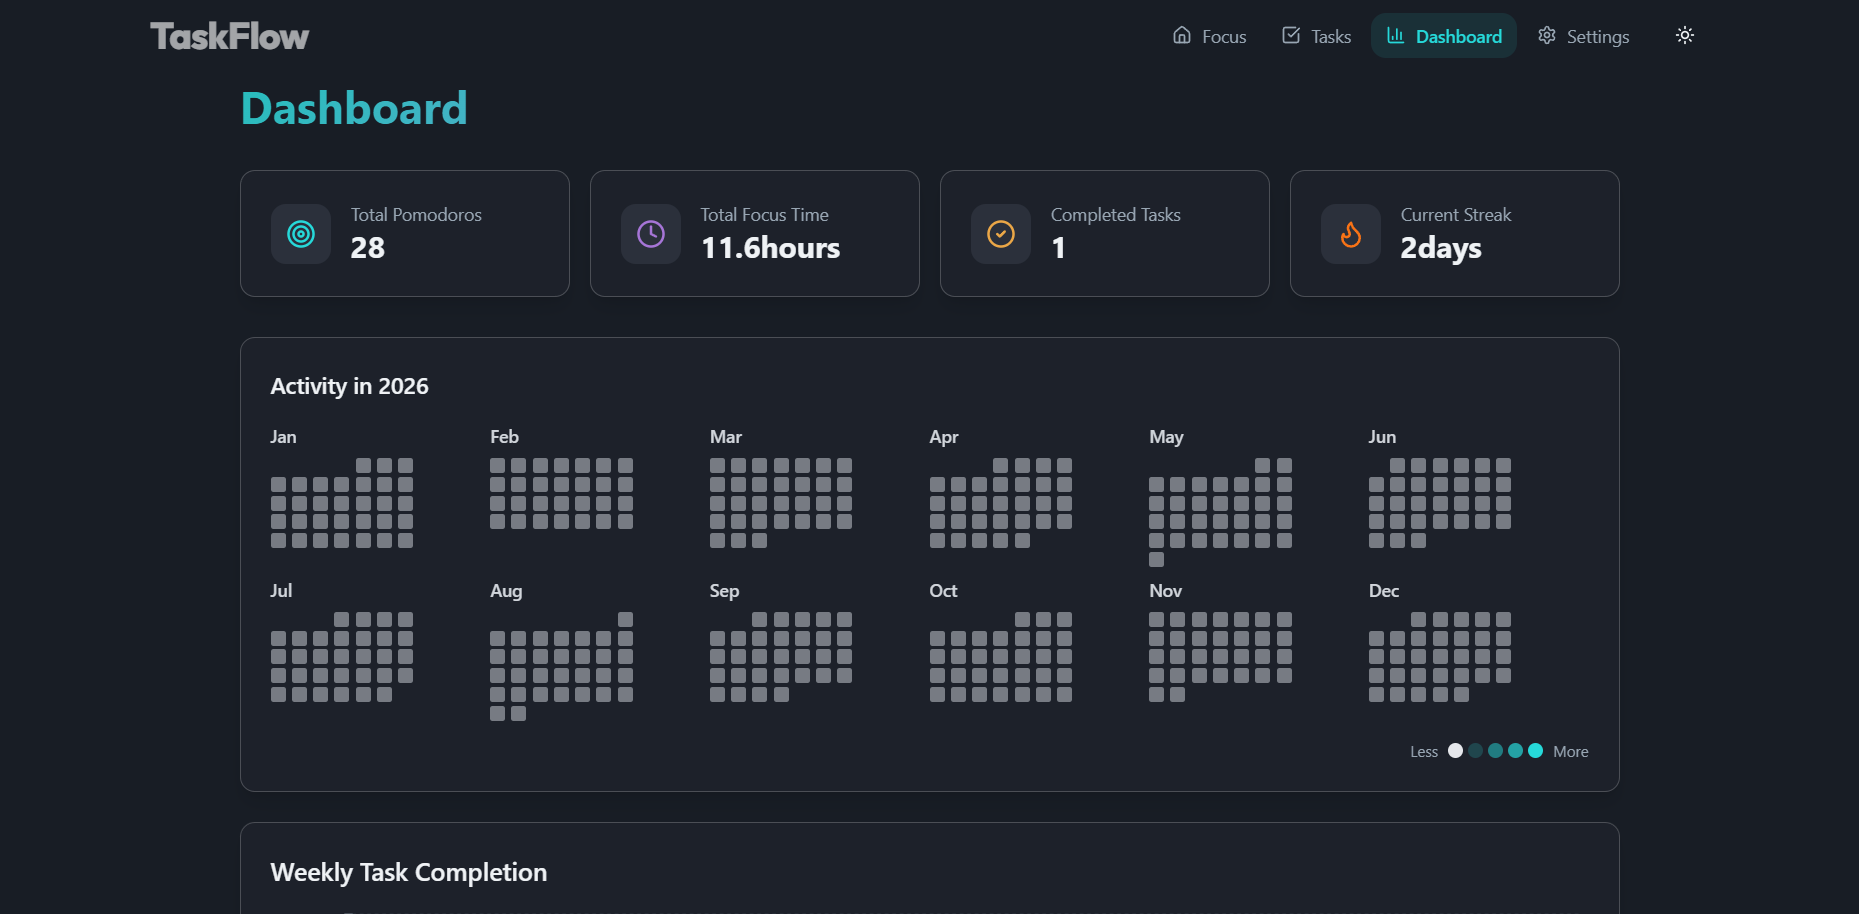Click the brightest teal legend dot beside More

coord(1535,751)
